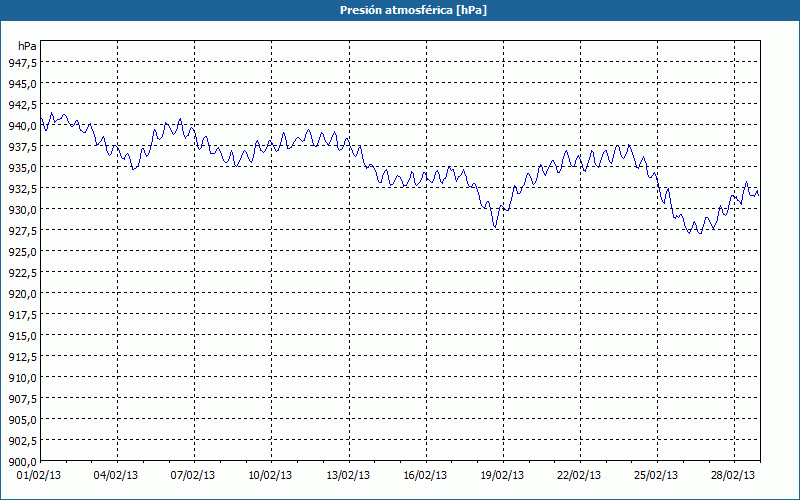800x500 pixels.
Task: Click the 25/02/13 date label
Action: coord(656,475)
